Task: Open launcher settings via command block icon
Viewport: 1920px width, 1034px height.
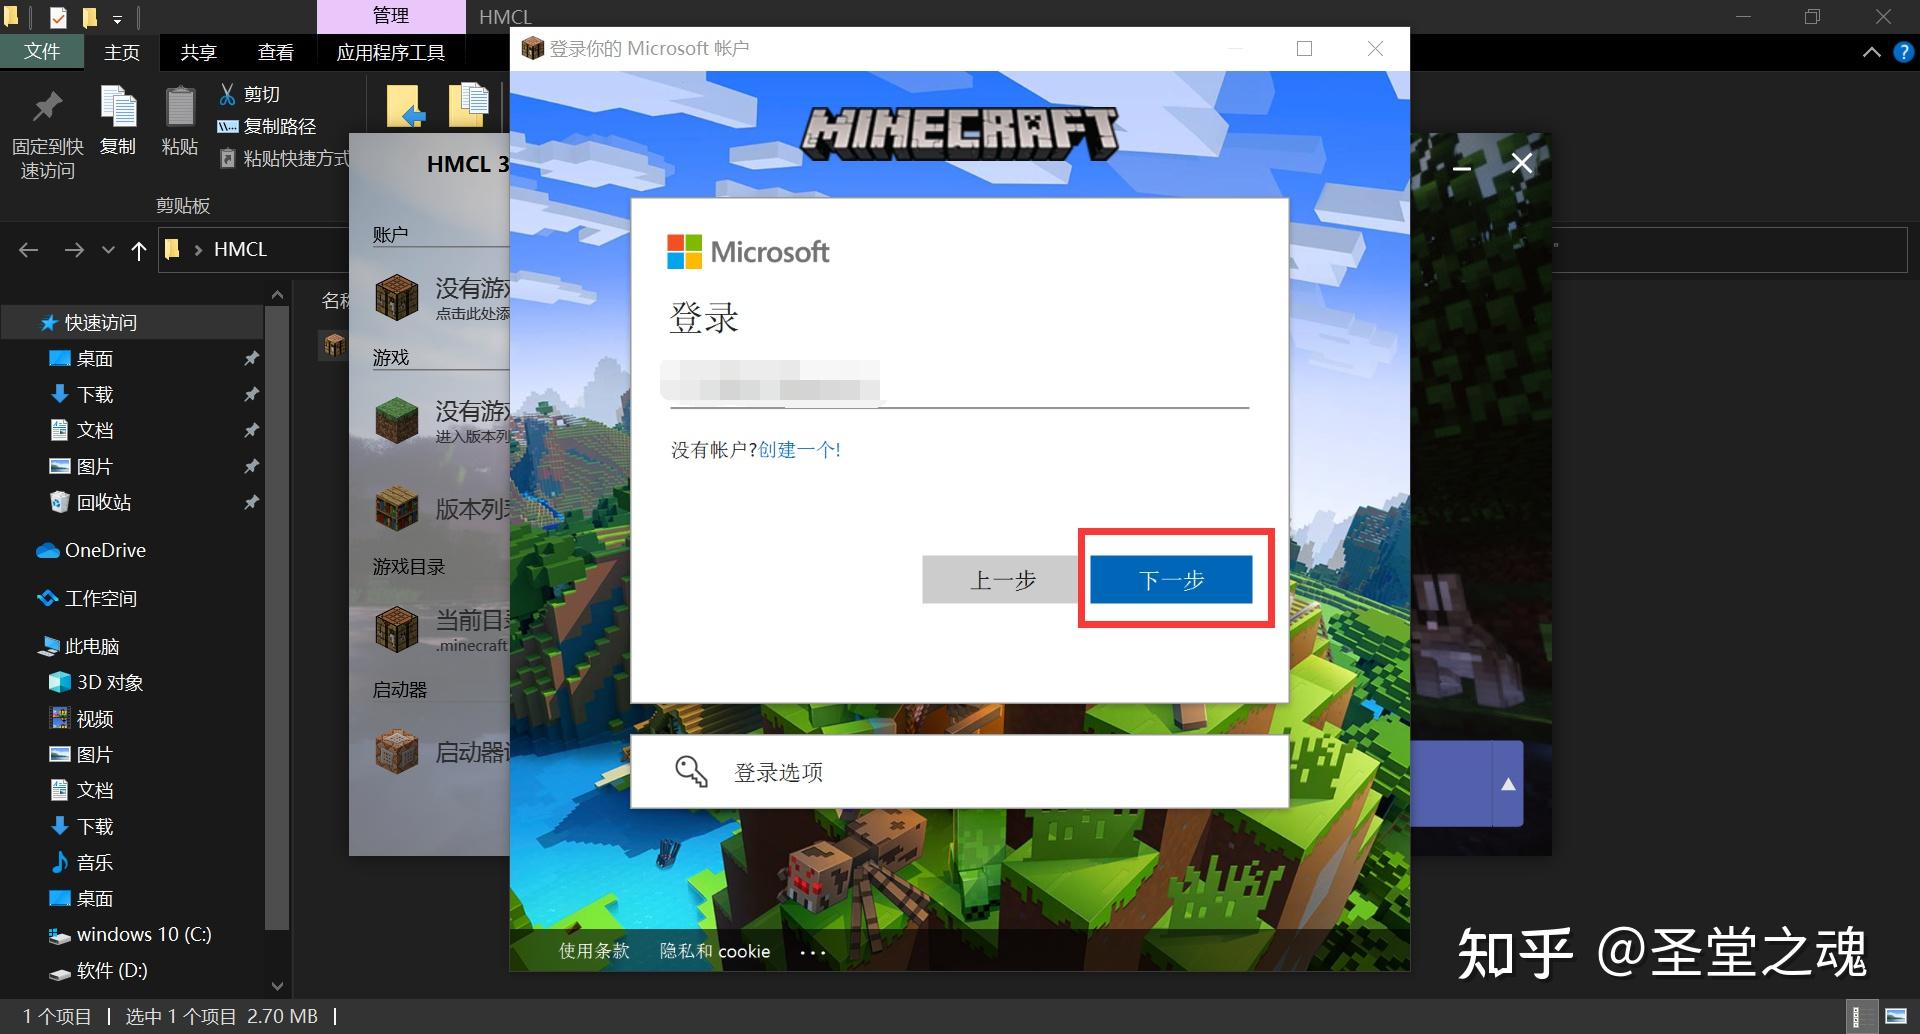Action: coord(397,752)
